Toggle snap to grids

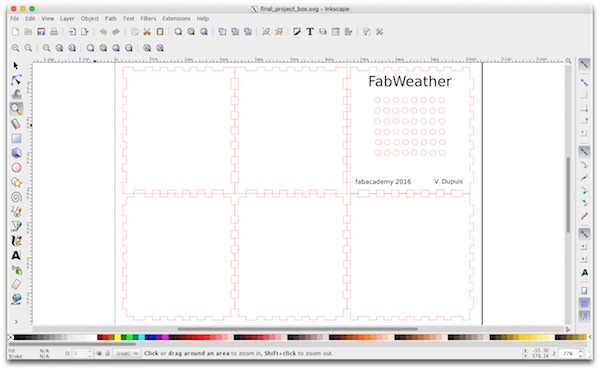(x=584, y=304)
